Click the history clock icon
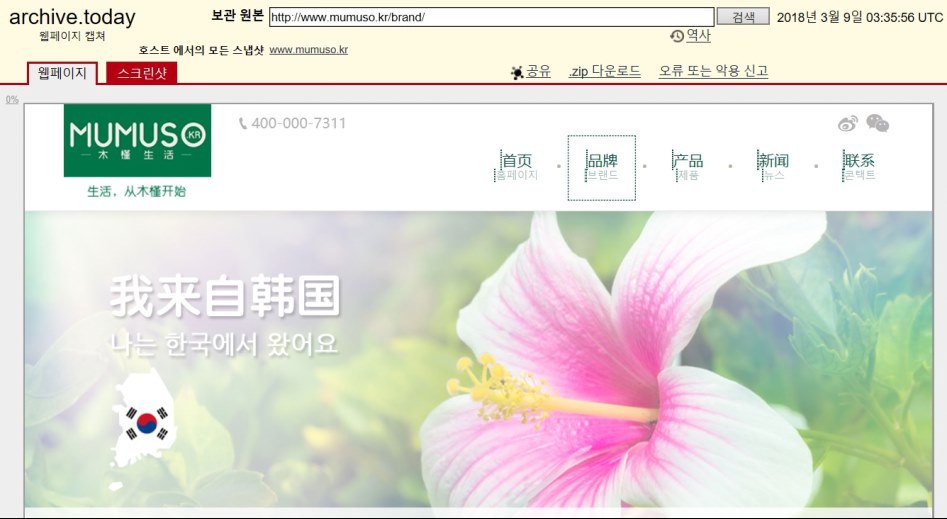Viewport: 947px width, 519px height. [677, 36]
